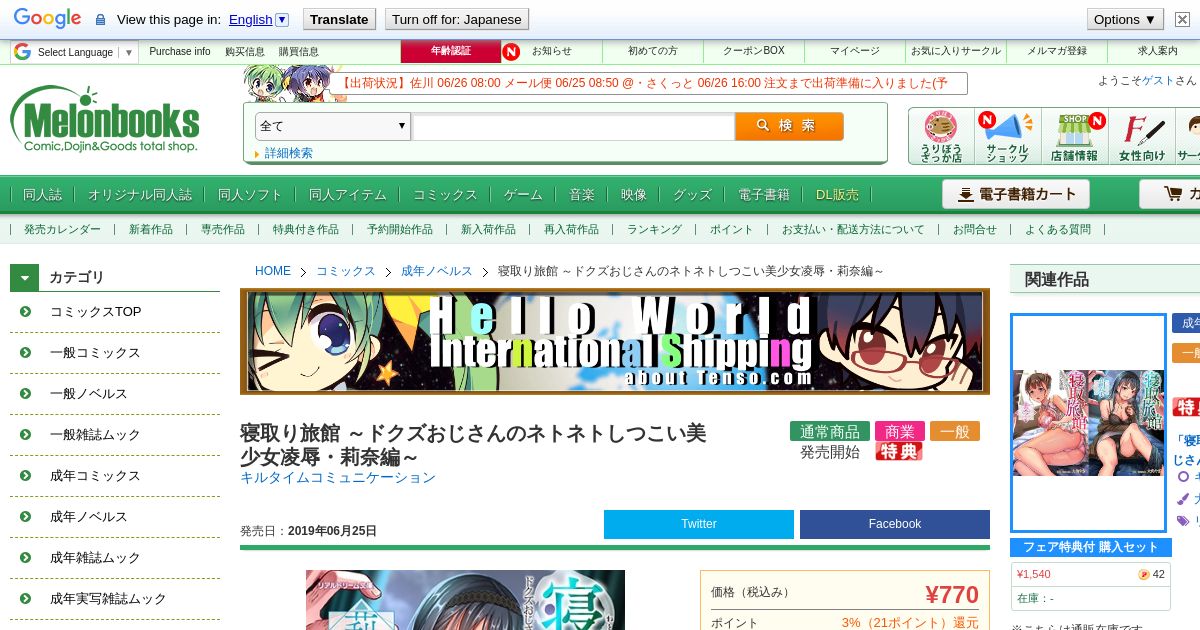Select the 映像 nav tab
The image size is (1200, 630).
click(x=634, y=194)
